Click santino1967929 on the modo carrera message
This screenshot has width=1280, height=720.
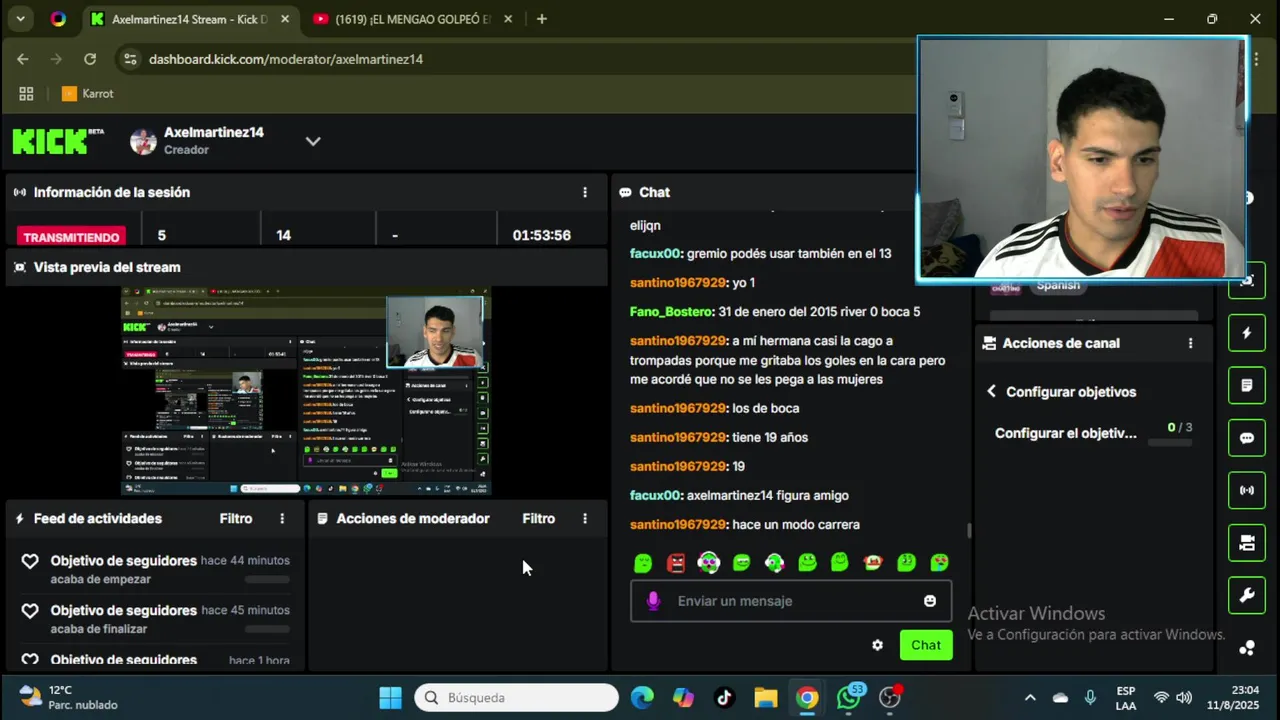coord(677,525)
